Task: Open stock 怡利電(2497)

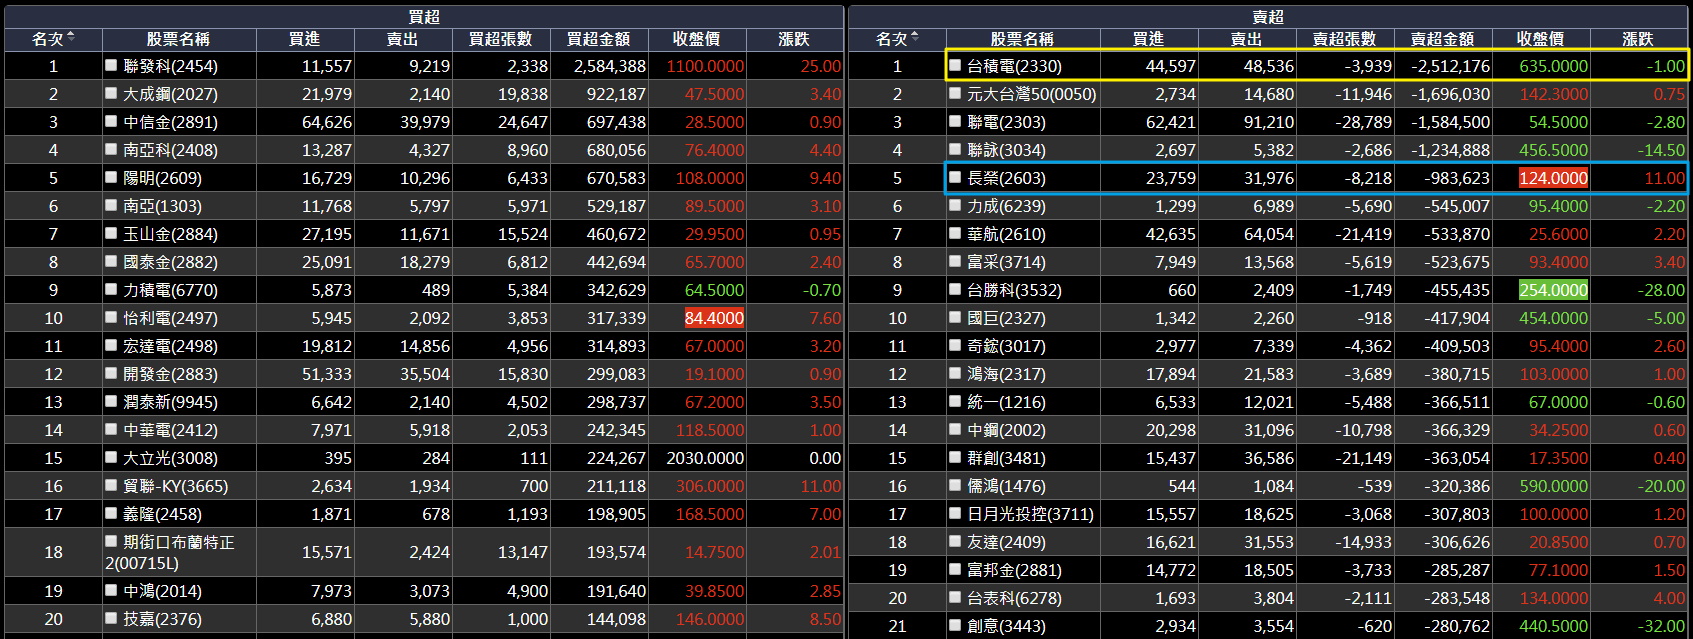Action: point(170,318)
